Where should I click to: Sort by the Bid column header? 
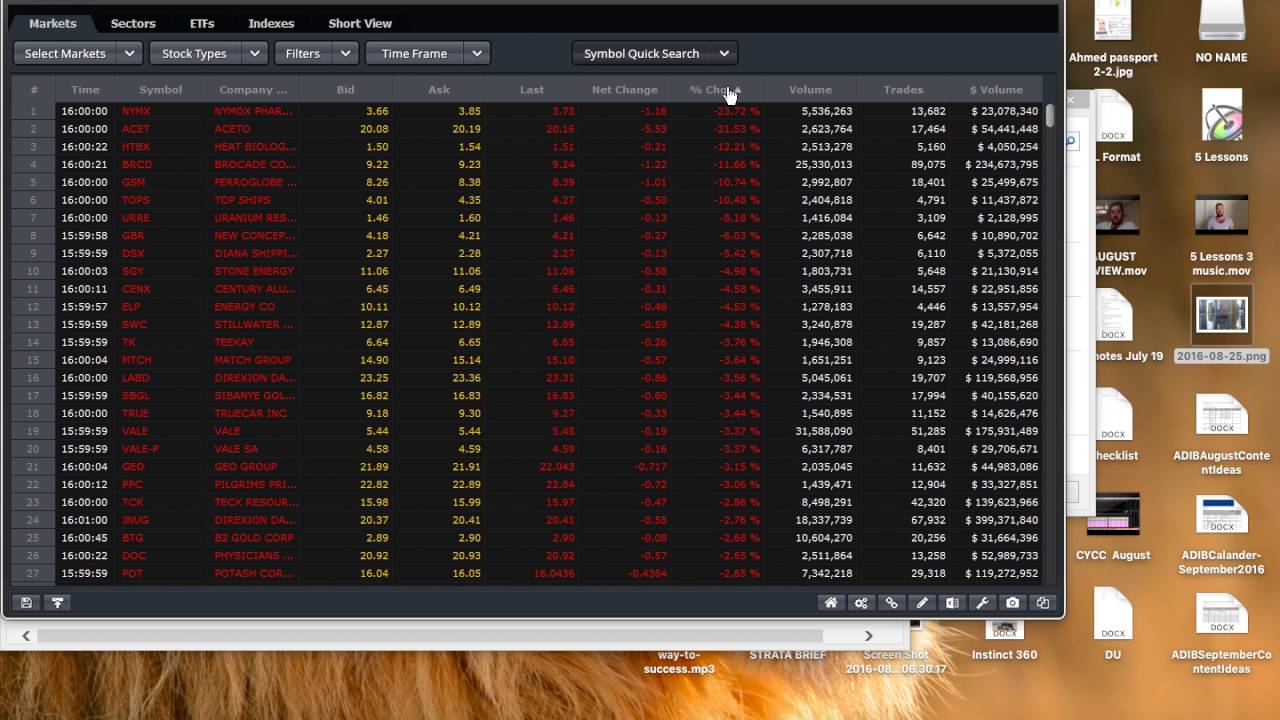point(345,90)
